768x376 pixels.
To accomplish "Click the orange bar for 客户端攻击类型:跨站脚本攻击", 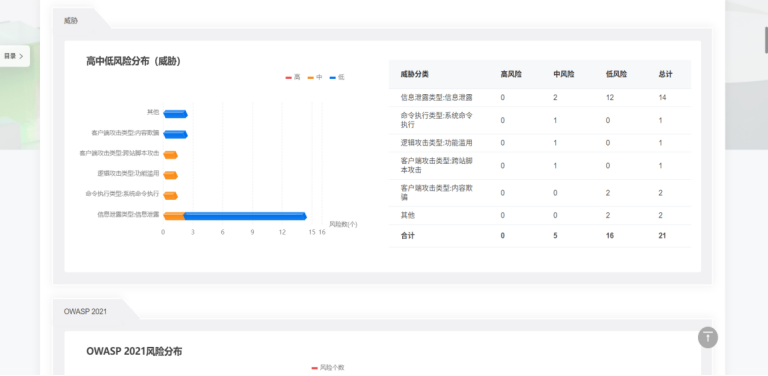I will [170, 155].
